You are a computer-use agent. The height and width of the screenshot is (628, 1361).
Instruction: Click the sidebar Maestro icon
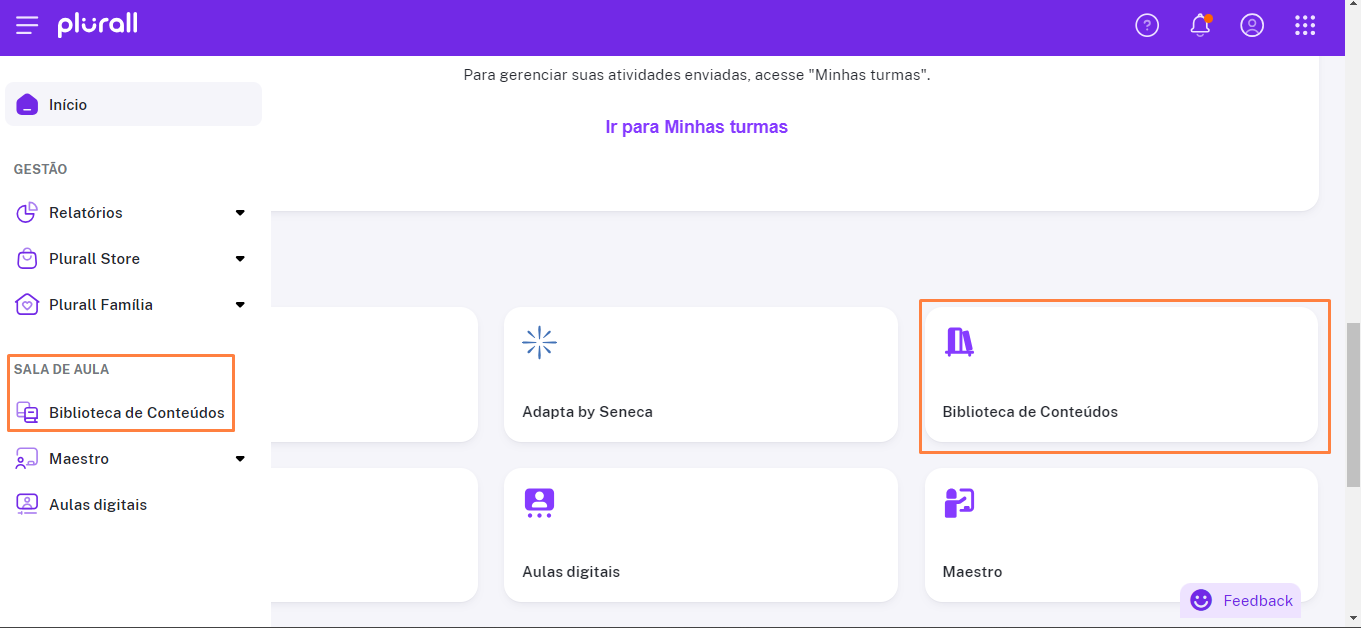[28, 459]
